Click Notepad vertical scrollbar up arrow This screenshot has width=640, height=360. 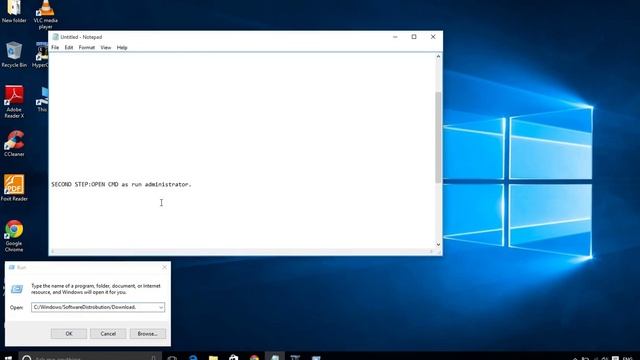438,56
